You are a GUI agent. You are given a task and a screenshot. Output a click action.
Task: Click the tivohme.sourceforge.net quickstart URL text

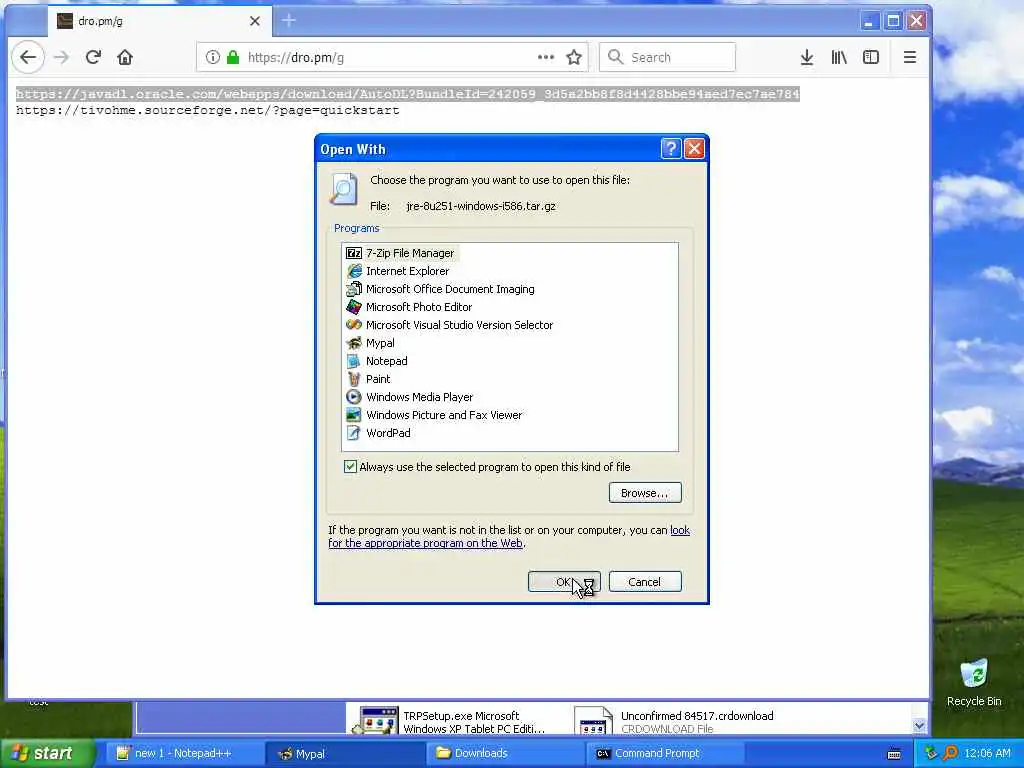208,110
